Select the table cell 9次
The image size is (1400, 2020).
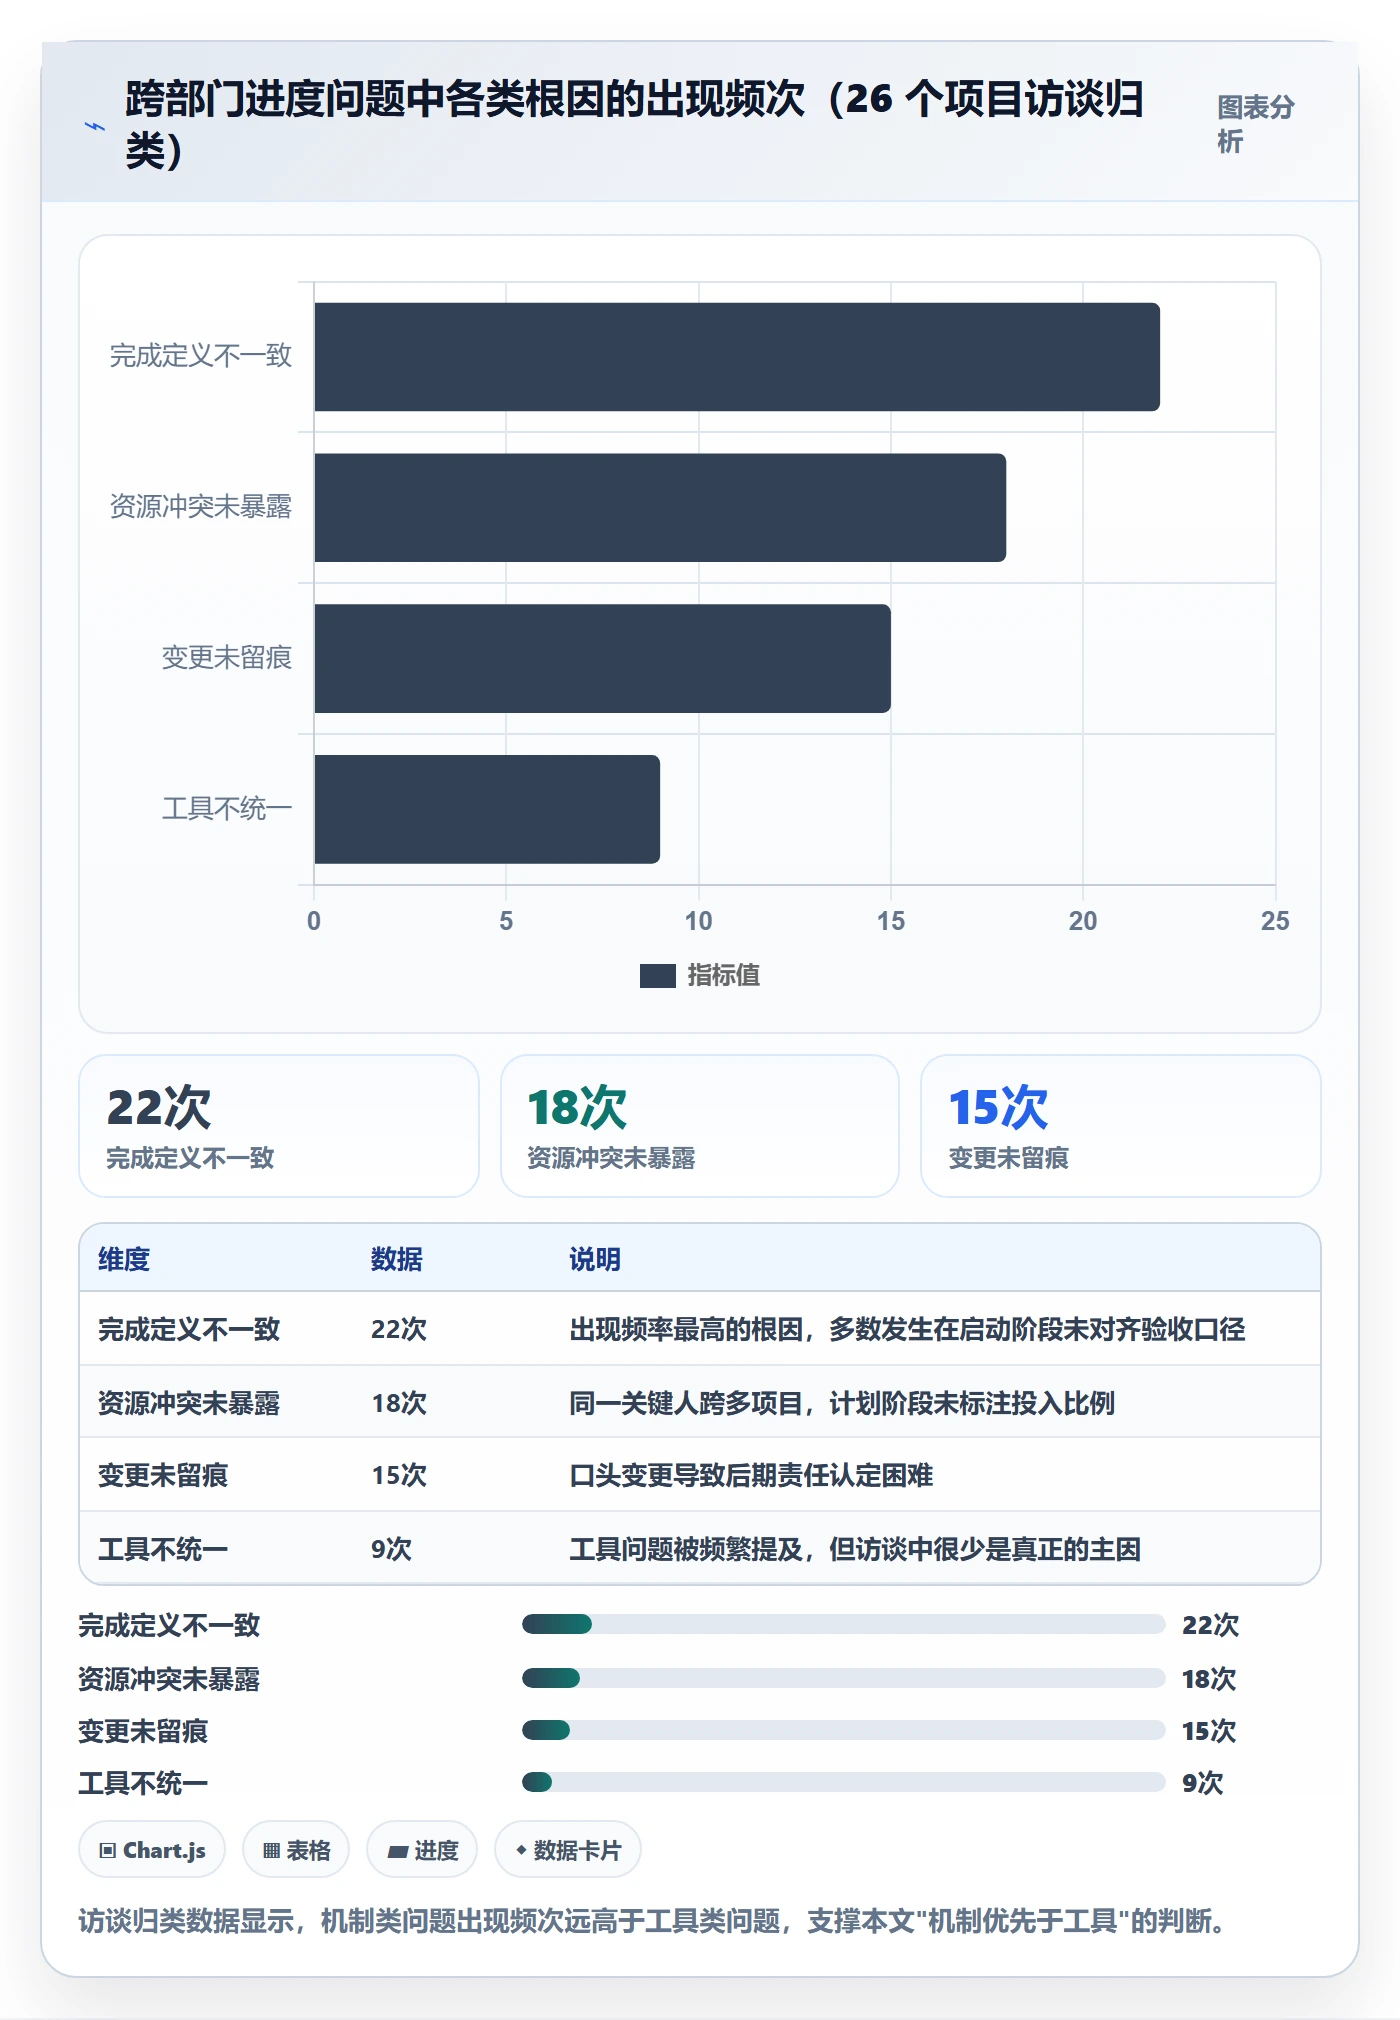tap(392, 1549)
